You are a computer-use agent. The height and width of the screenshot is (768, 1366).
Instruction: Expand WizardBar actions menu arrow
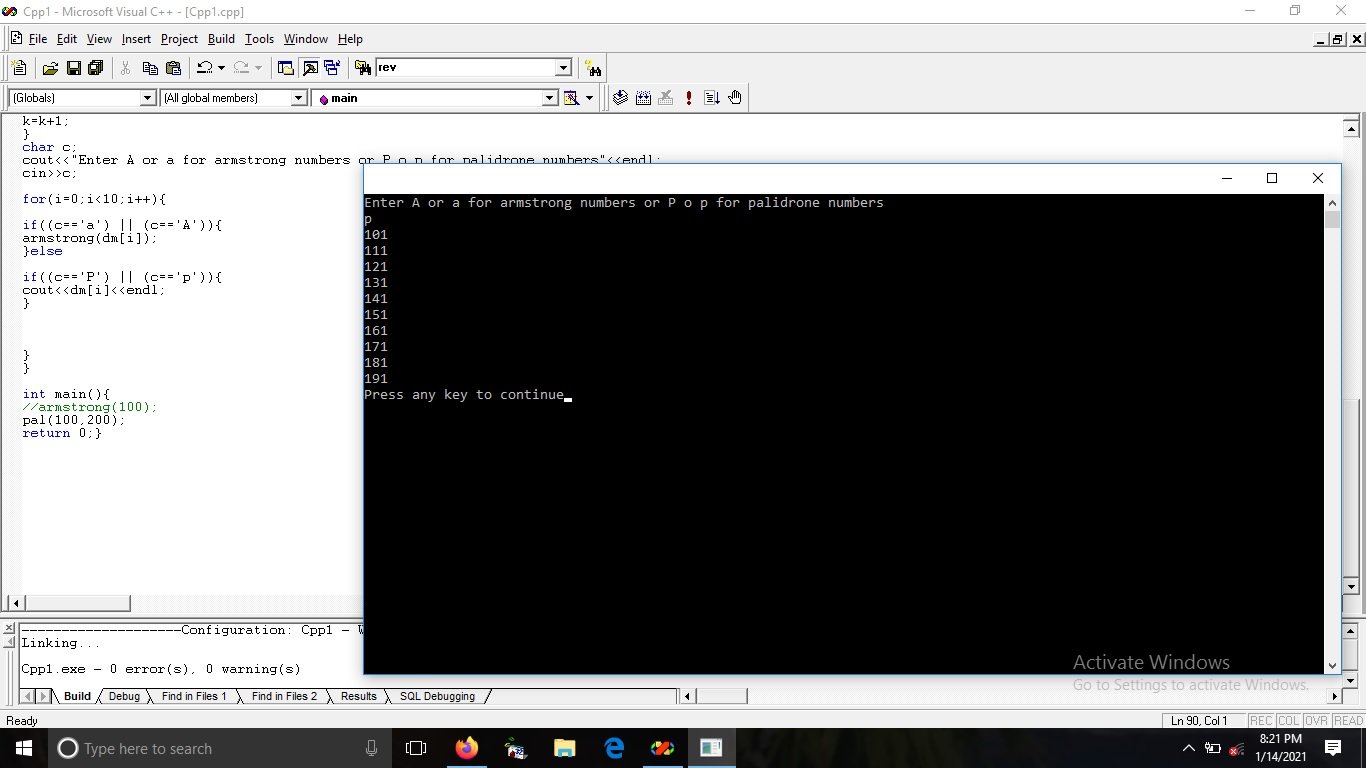589,98
